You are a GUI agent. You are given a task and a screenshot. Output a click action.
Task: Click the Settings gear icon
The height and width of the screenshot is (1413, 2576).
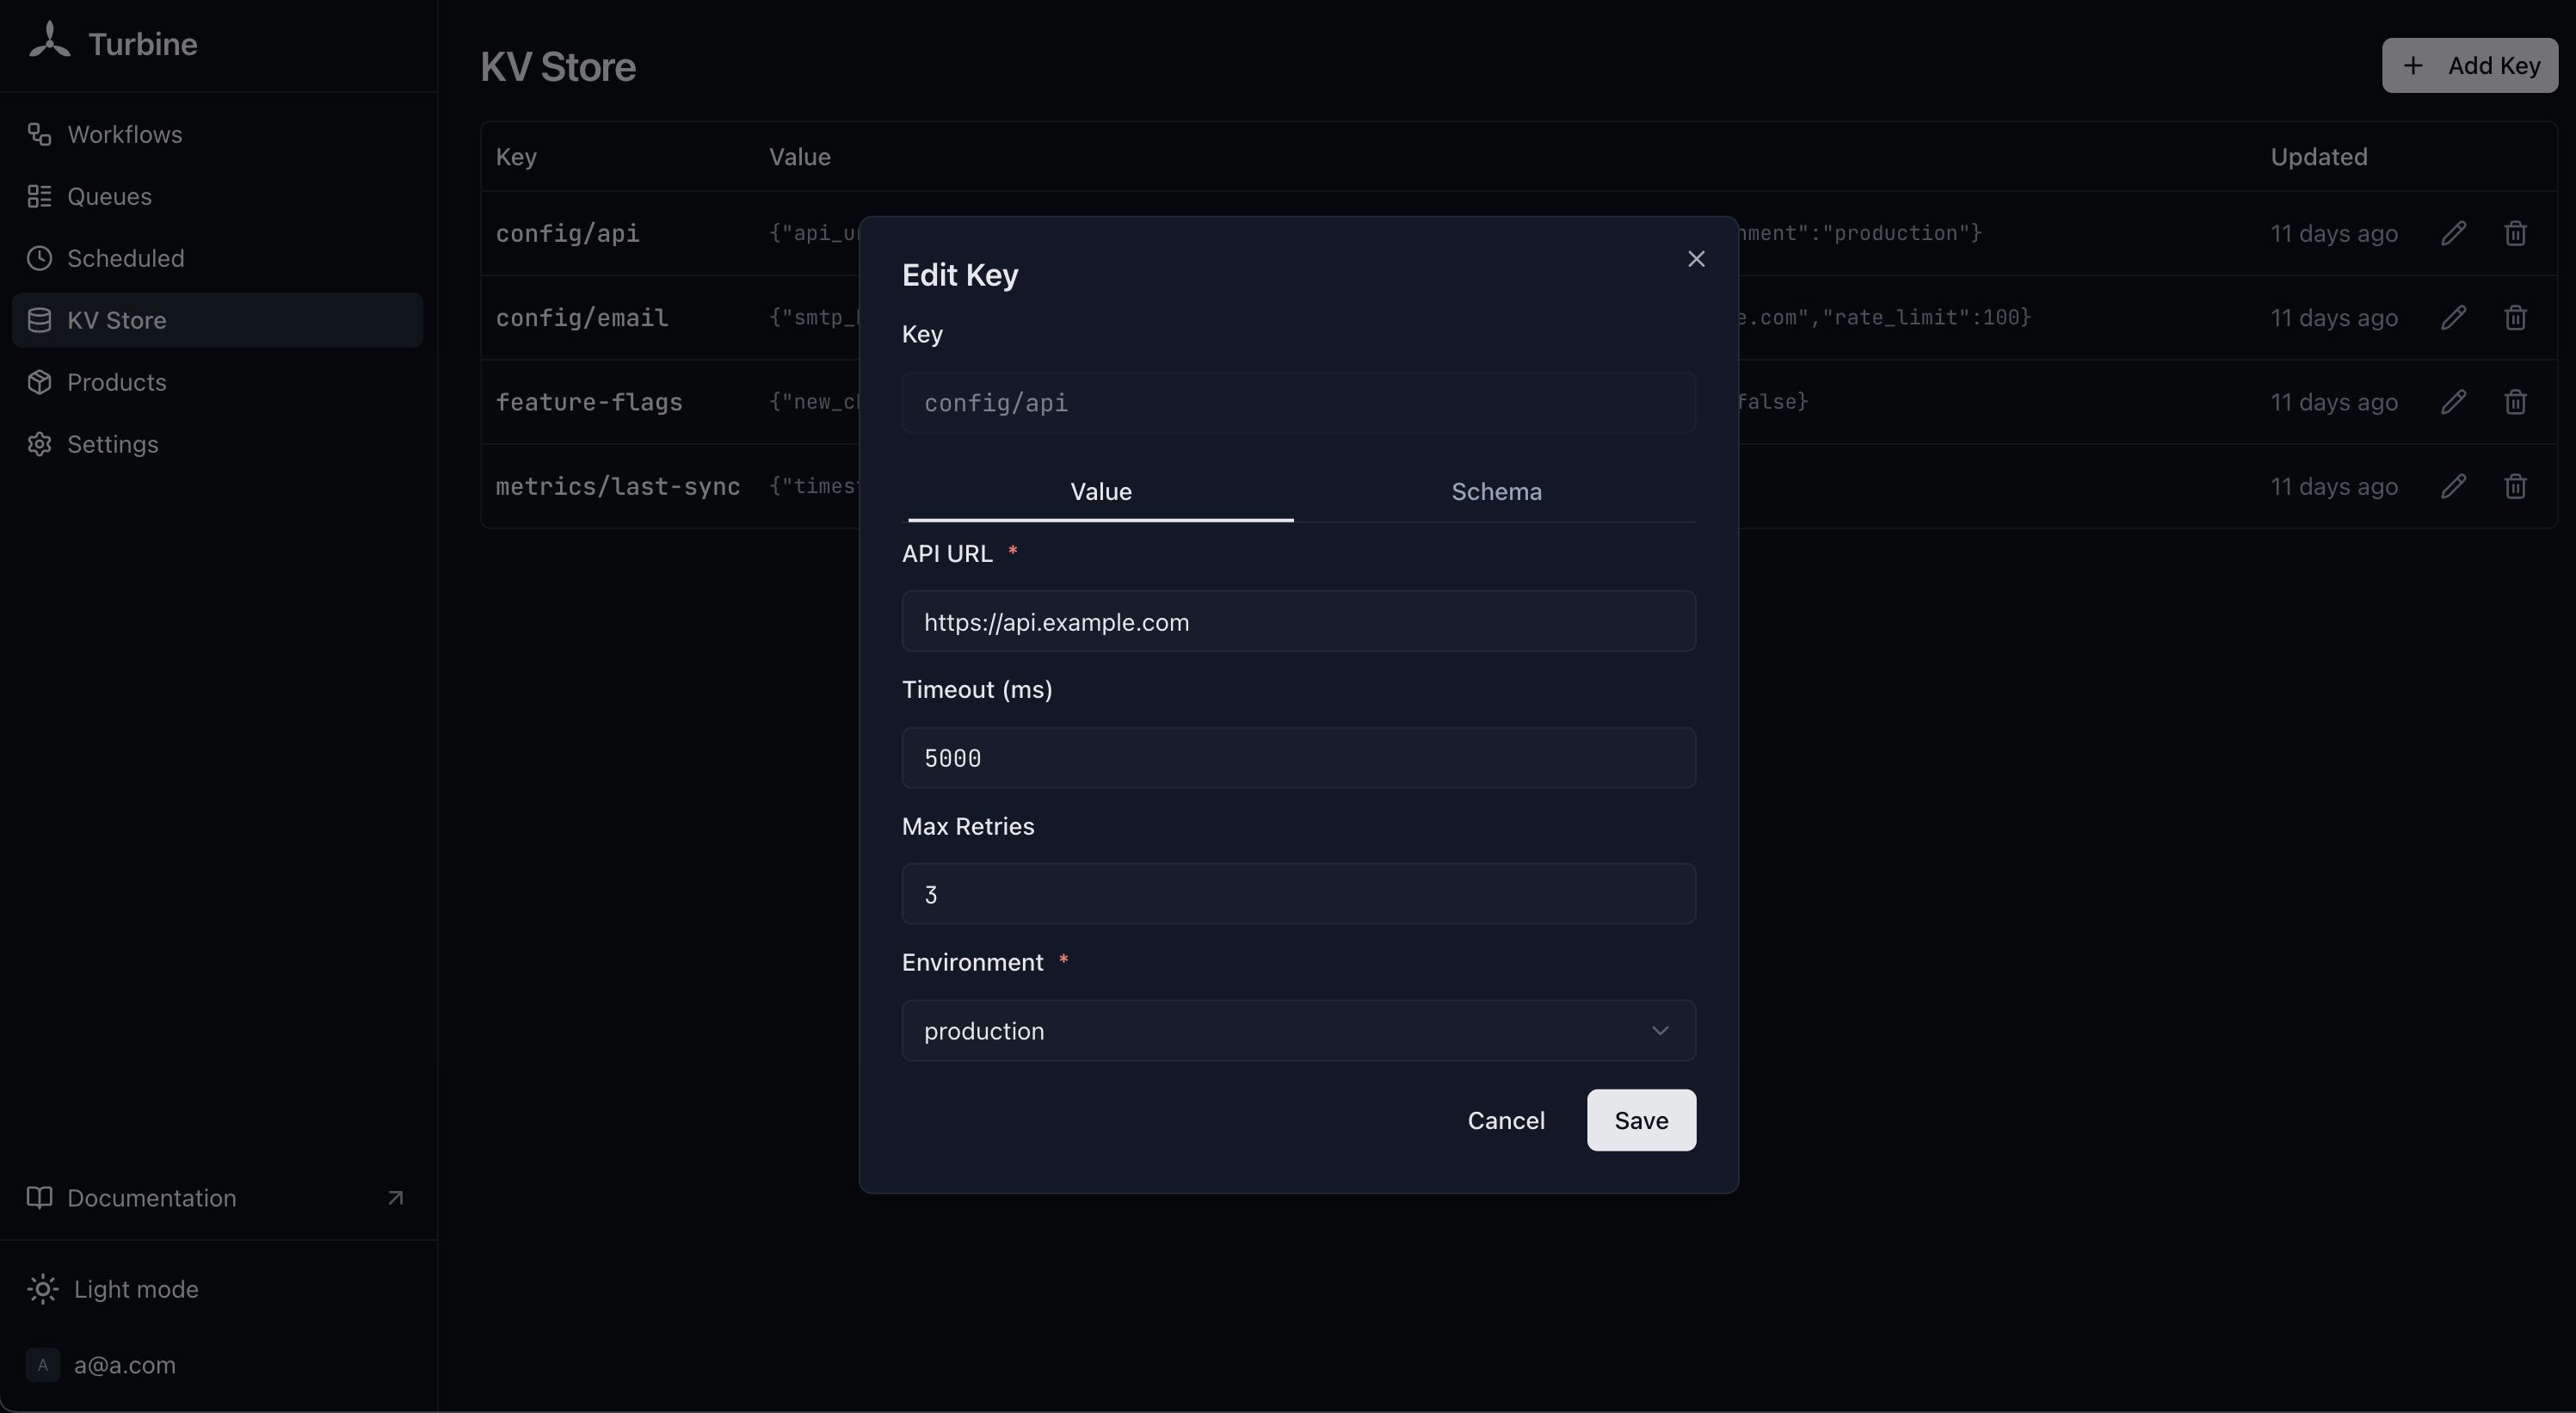(39, 444)
